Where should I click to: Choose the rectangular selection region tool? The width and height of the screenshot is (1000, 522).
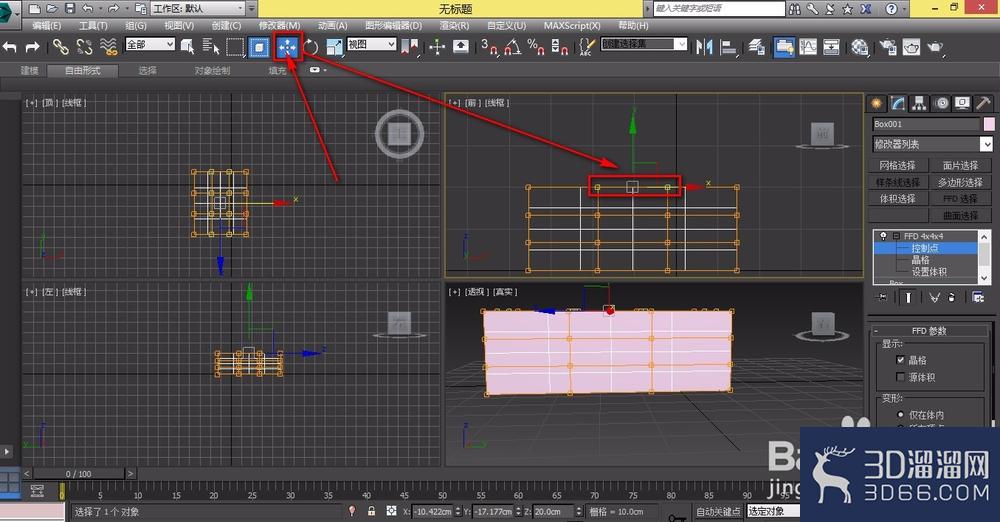[235, 47]
